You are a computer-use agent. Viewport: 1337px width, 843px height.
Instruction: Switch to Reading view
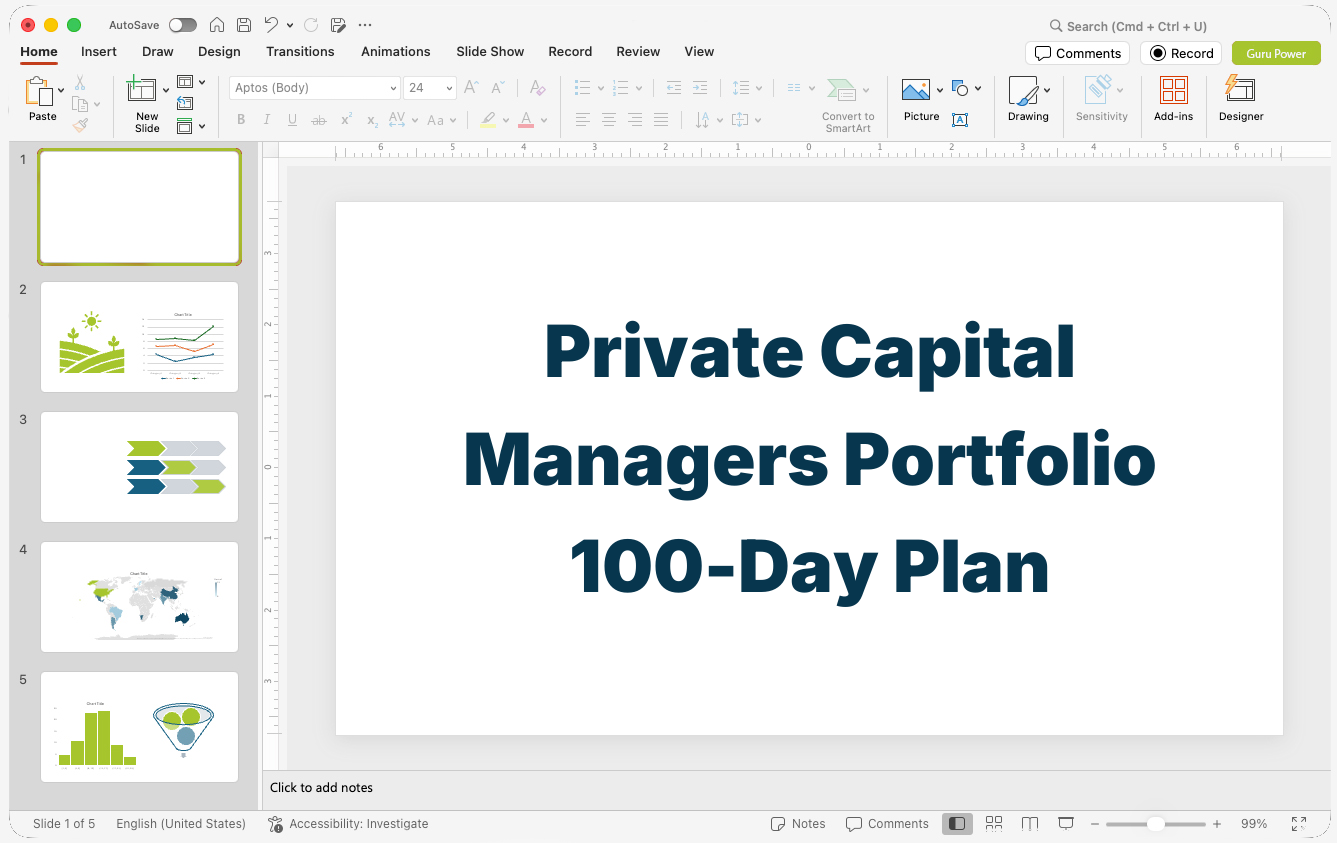coord(1029,824)
